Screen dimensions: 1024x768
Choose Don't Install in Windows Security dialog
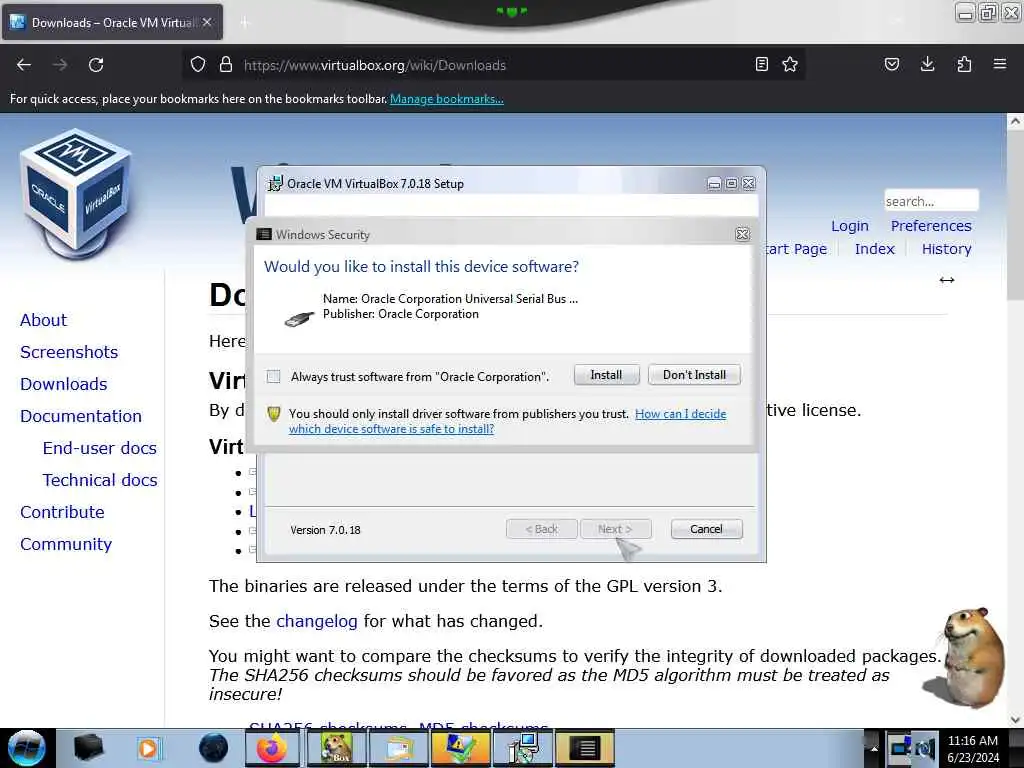[694, 375]
